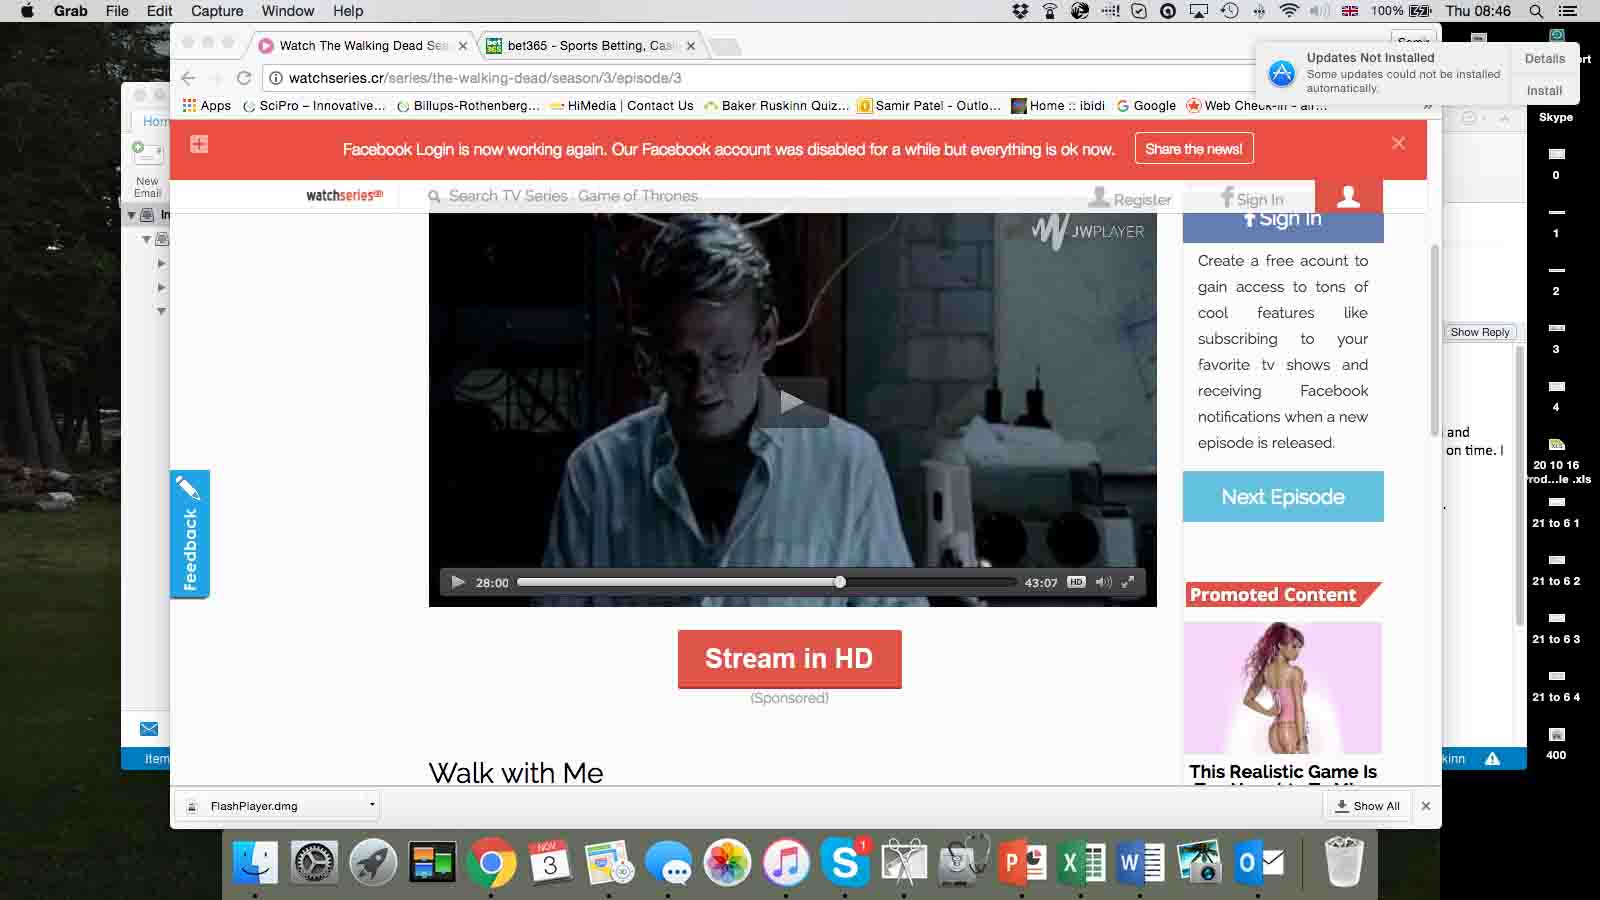This screenshot has height=900, width=1600.
Task: Open Word from the Dock
Action: (1140, 862)
